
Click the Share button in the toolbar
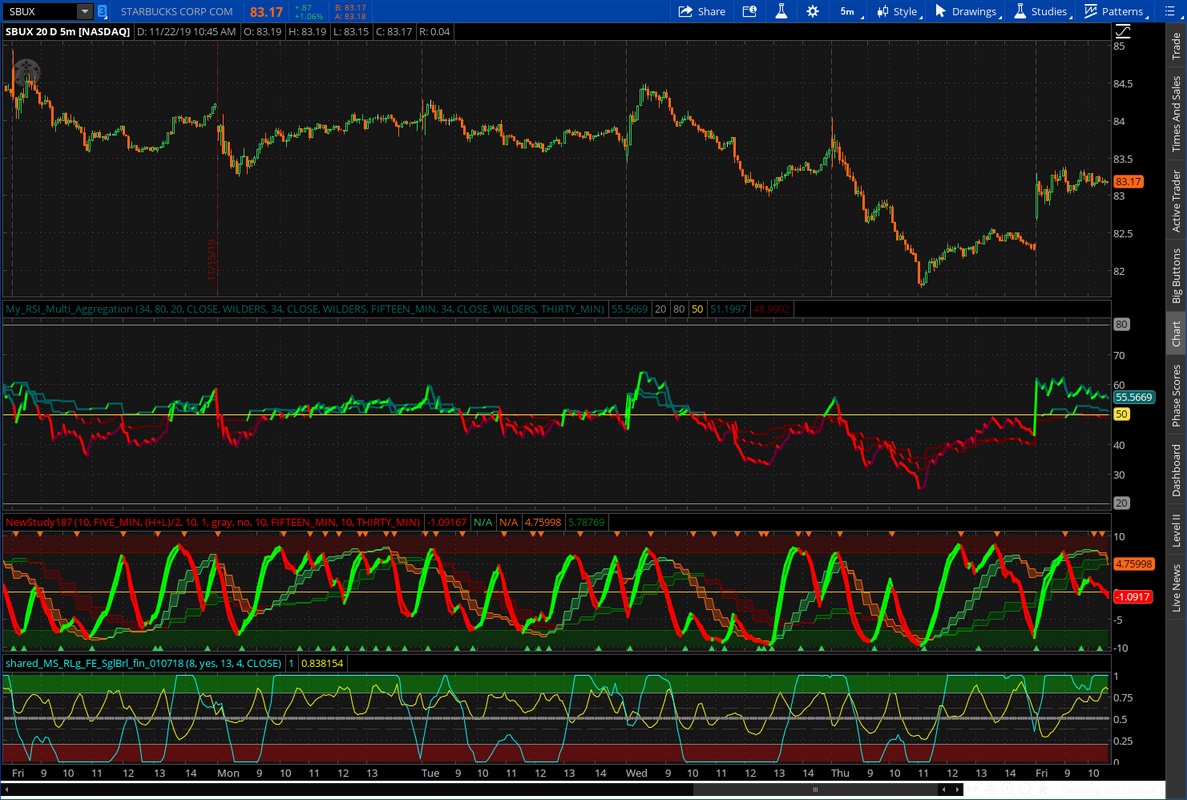[x=702, y=12]
